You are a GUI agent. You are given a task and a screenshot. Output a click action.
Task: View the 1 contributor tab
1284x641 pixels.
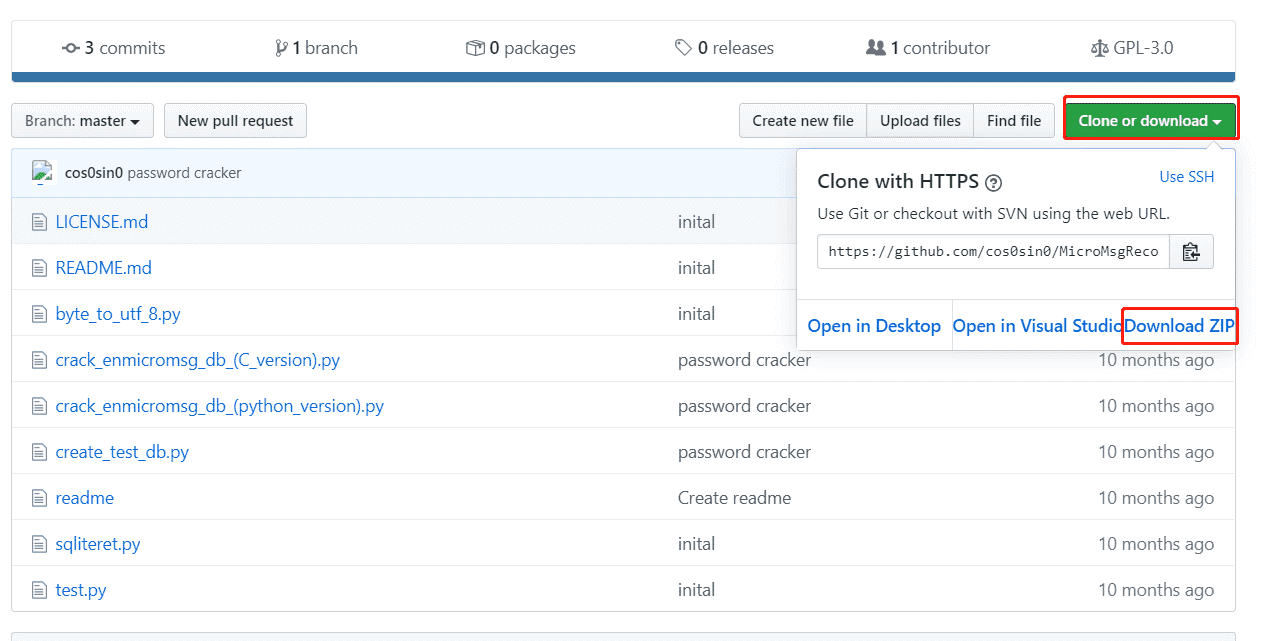[928, 48]
